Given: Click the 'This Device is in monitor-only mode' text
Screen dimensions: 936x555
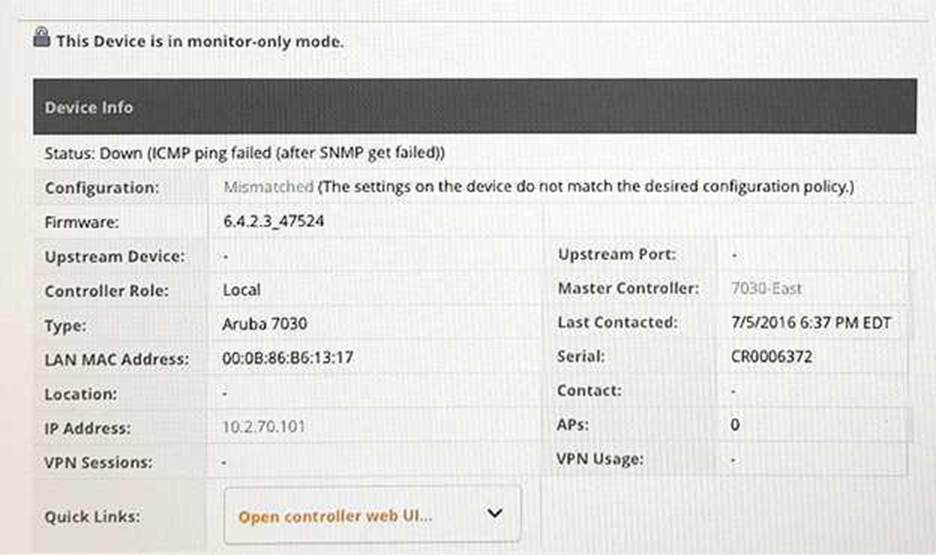Looking at the screenshot, I should tap(200, 41).
